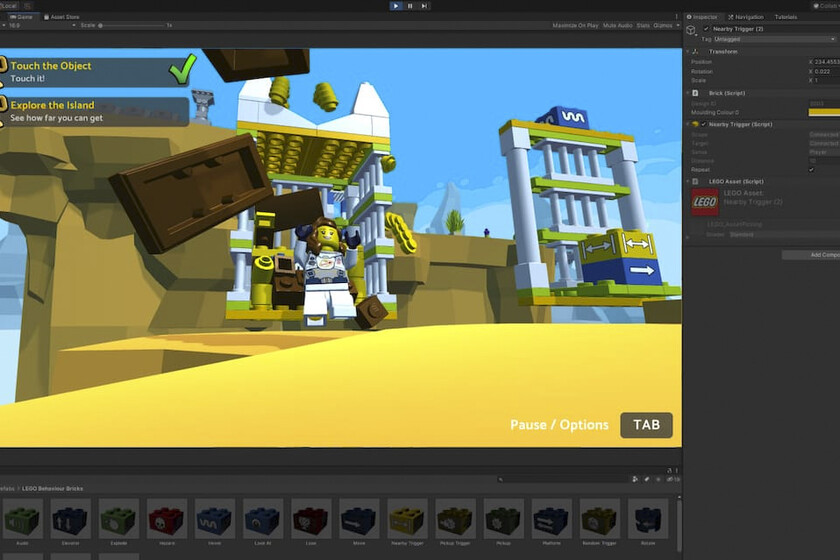This screenshot has width=840, height=560.
Task: Toggle Nearby Trigger (Script) enabled checkbox
Action: tap(704, 124)
